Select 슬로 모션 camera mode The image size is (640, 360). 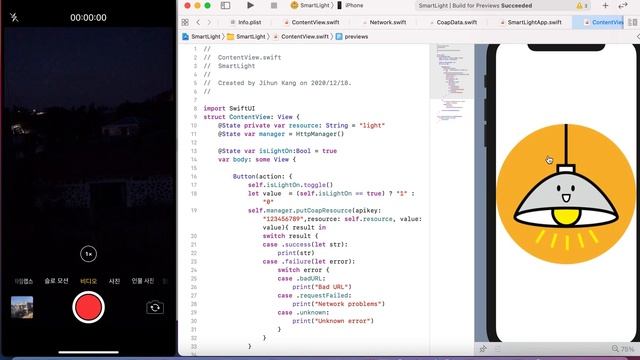[56, 281]
